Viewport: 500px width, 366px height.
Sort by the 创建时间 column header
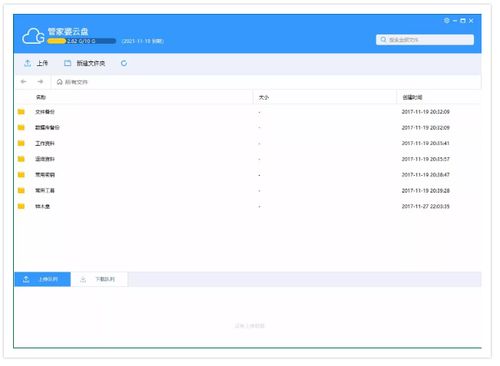[x=412, y=97]
